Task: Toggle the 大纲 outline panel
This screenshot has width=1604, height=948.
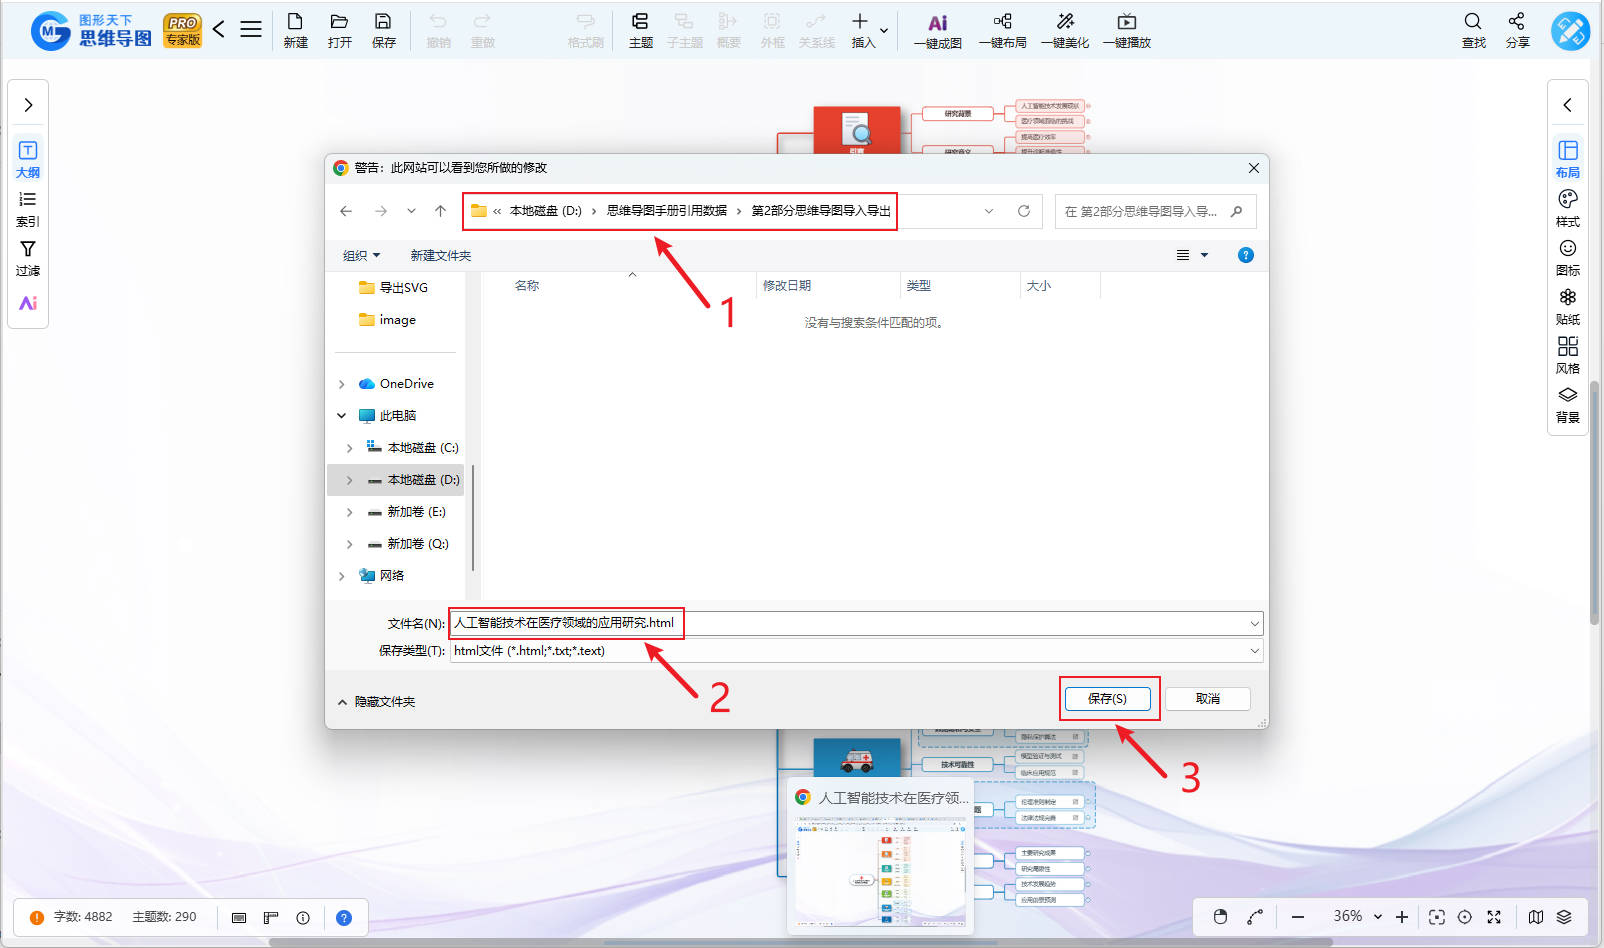Action: click(x=27, y=158)
